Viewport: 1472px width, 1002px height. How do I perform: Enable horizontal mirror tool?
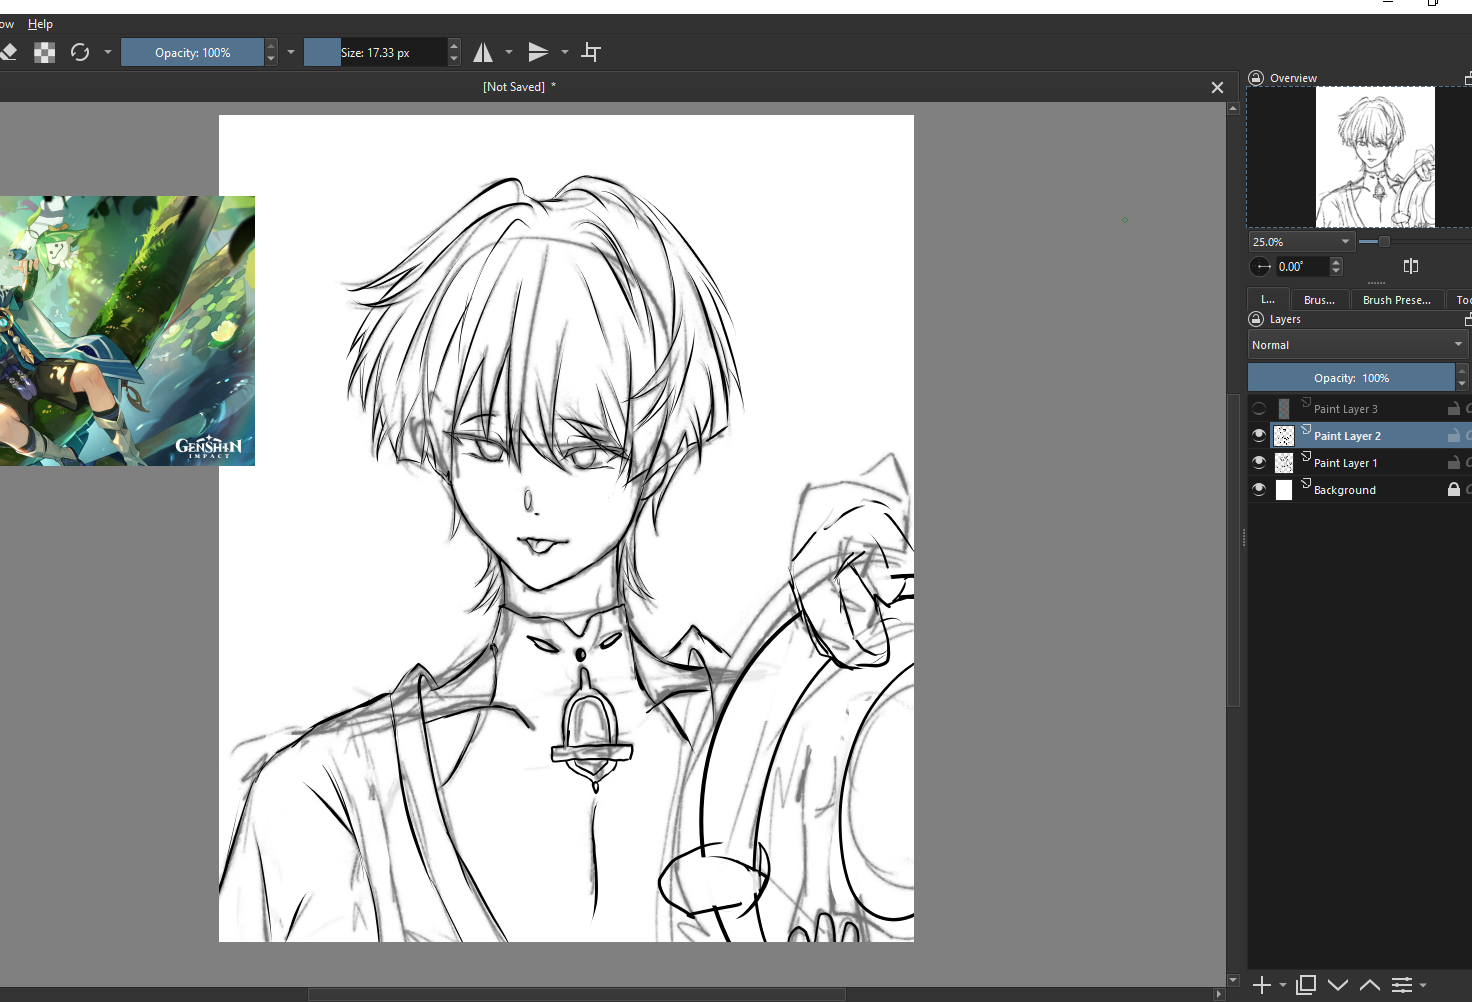pyautogui.click(x=483, y=52)
